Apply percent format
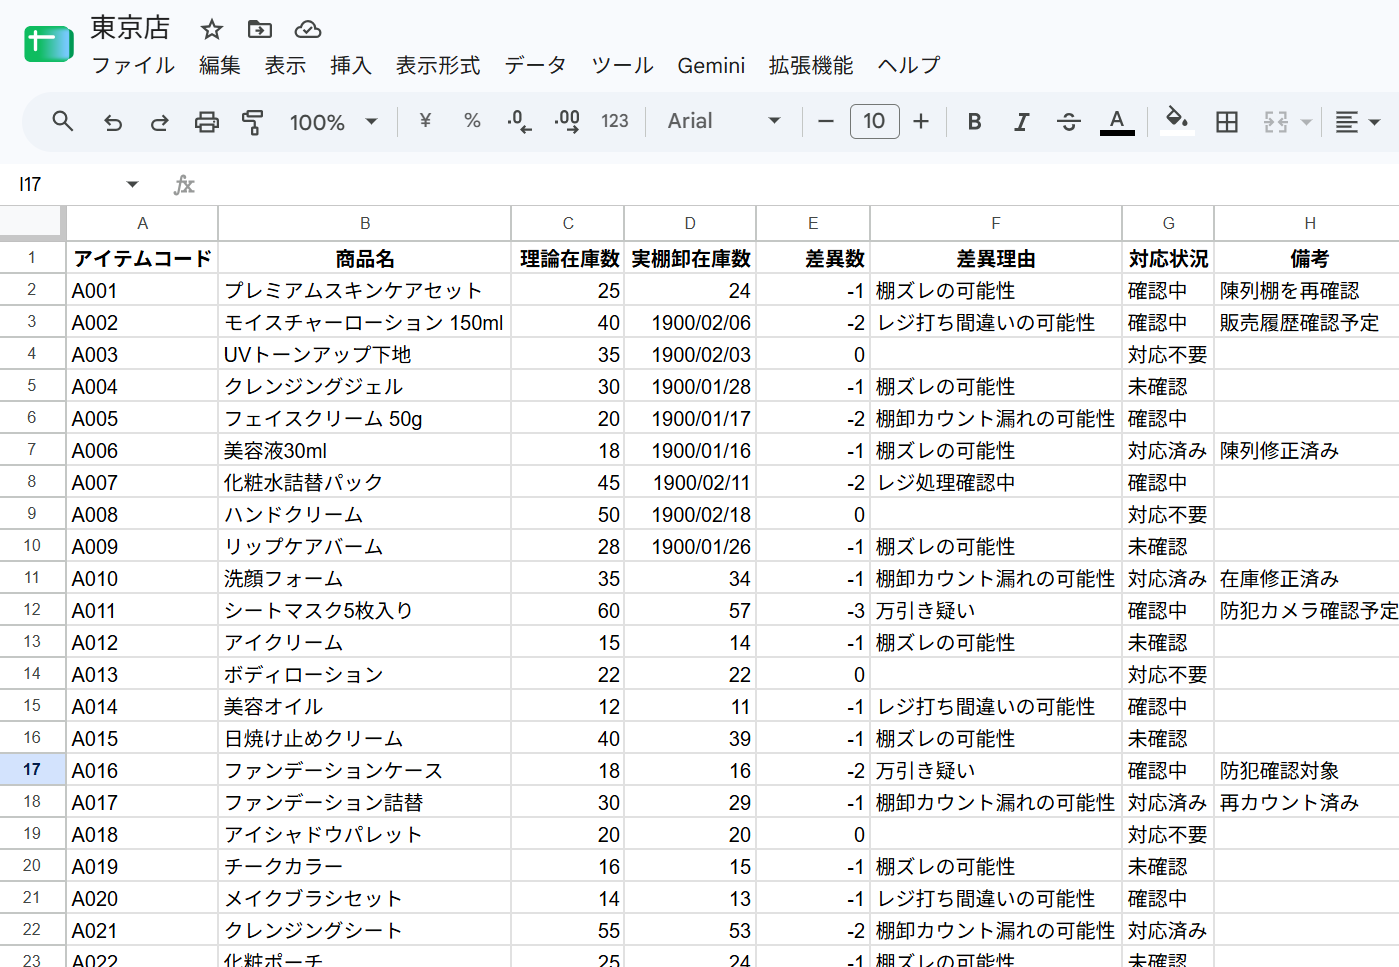The image size is (1399, 967). [x=472, y=121]
